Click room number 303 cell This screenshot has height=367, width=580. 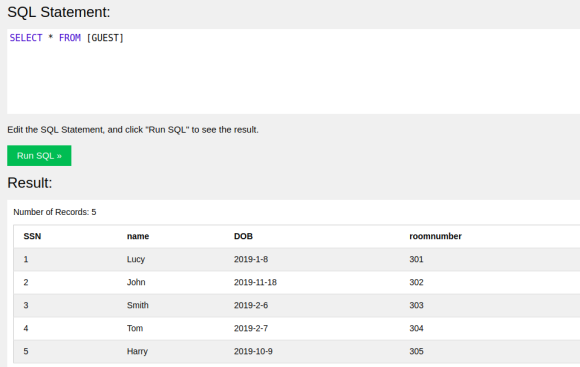pos(416,305)
